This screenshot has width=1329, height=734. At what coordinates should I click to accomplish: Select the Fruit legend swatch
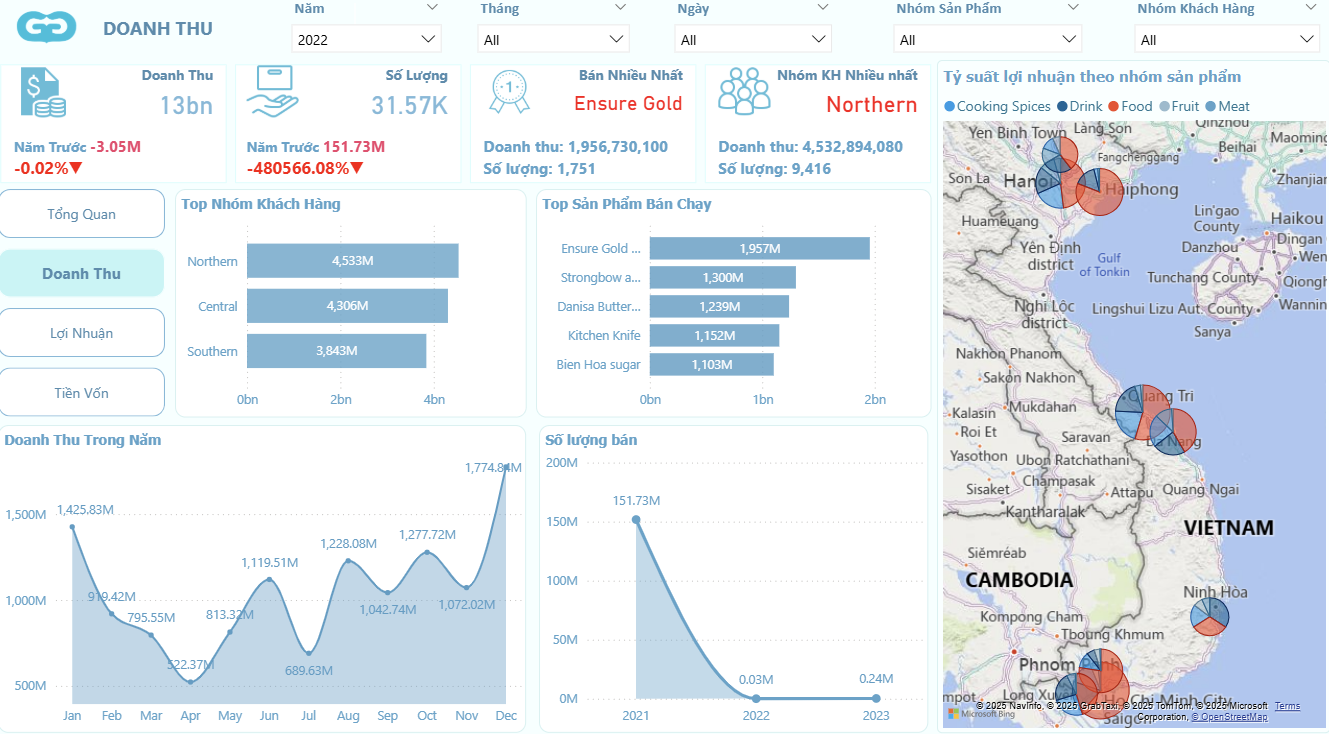tap(1163, 106)
